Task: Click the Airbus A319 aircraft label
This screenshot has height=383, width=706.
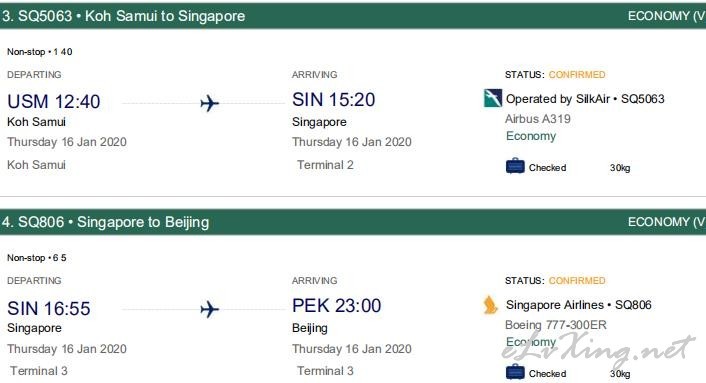Action: click(538, 119)
